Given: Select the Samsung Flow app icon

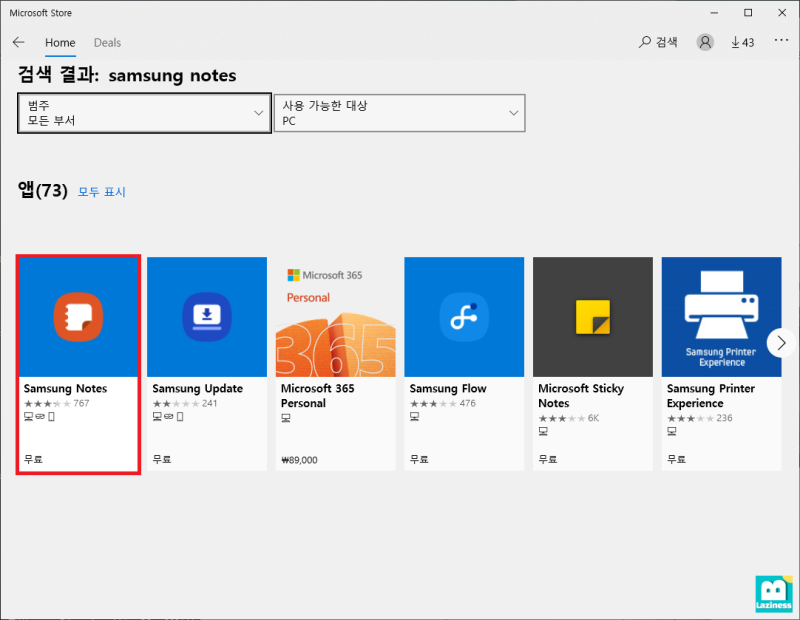Looking at the screenshot, I should tap(464, 317).
